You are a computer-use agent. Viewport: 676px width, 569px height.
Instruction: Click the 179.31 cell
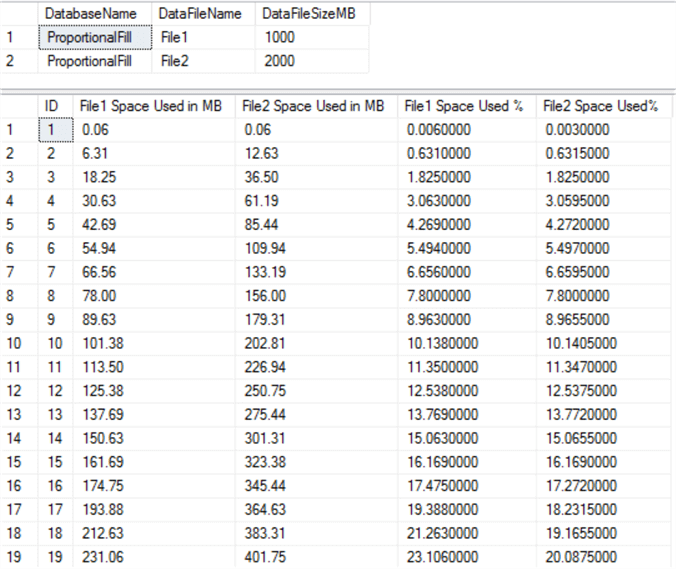coord(316,319)
